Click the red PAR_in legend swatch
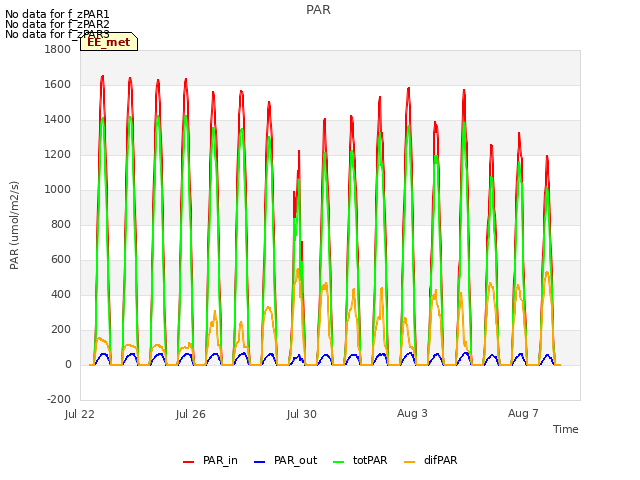The height and width of the screenshot is (480, 640). (x=189, y=462)
